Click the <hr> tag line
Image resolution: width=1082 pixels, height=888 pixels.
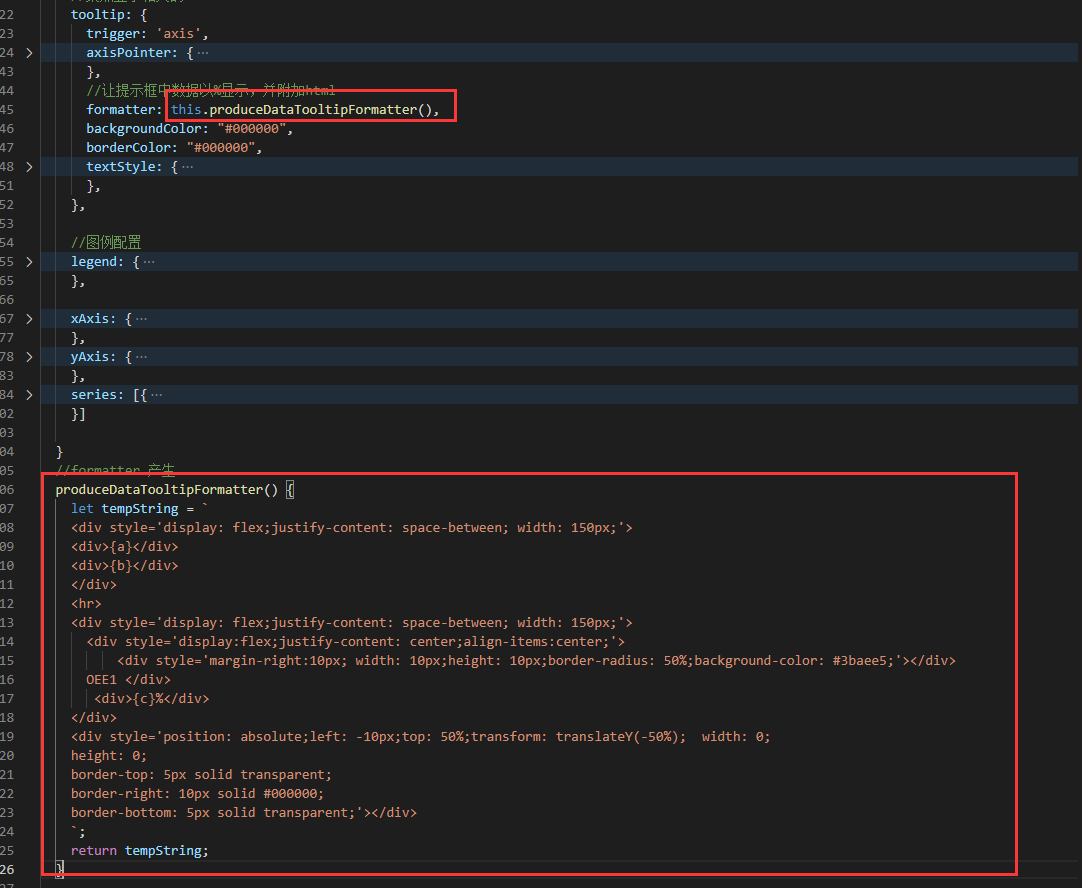point(86,603)
